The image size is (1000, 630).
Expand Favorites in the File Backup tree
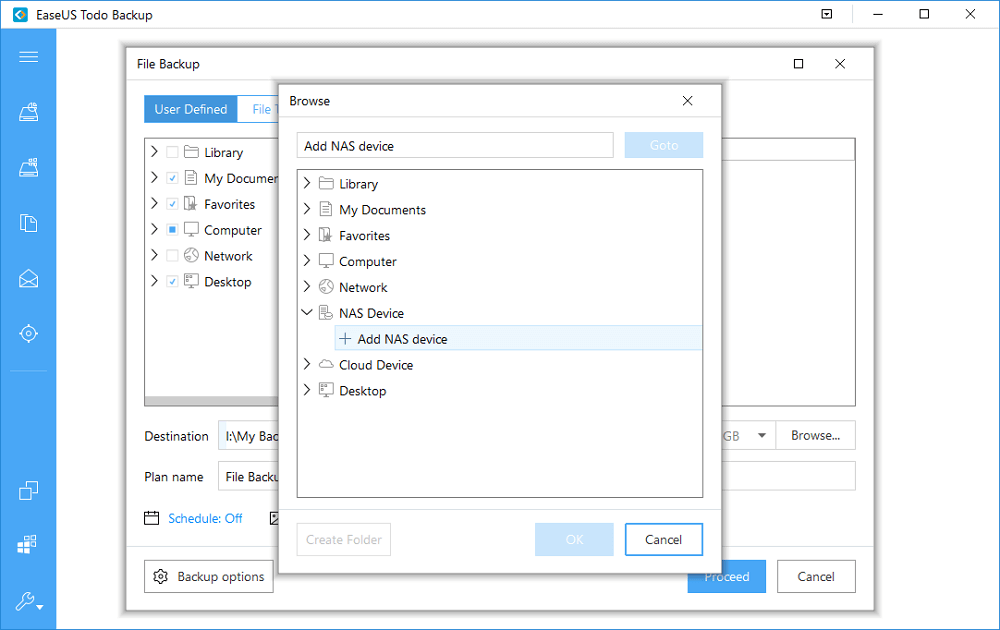coord(154,203)
